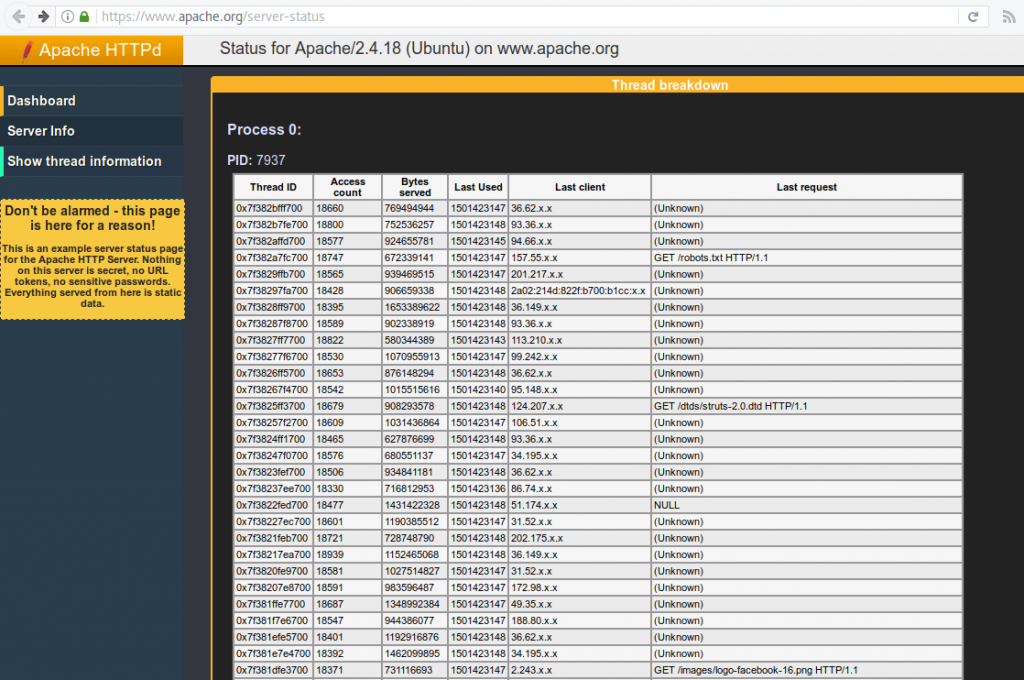
Task: Open the Server Info sidebar entry
Action: pyautogui.click(x=40, y=130)
